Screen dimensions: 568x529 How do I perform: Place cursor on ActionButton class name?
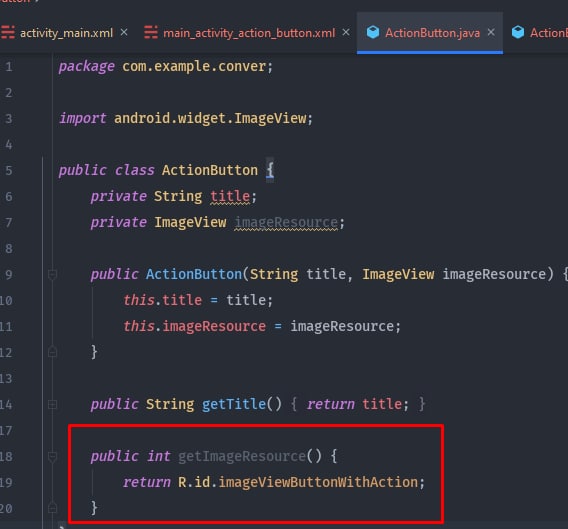[x=210, y=170]
